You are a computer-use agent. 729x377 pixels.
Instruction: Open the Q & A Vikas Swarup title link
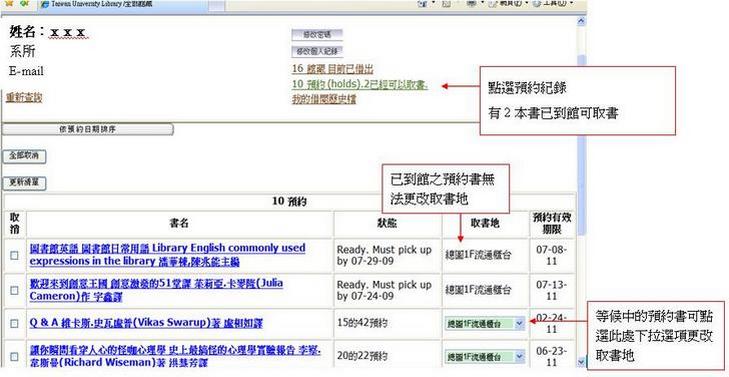point(146,323)
